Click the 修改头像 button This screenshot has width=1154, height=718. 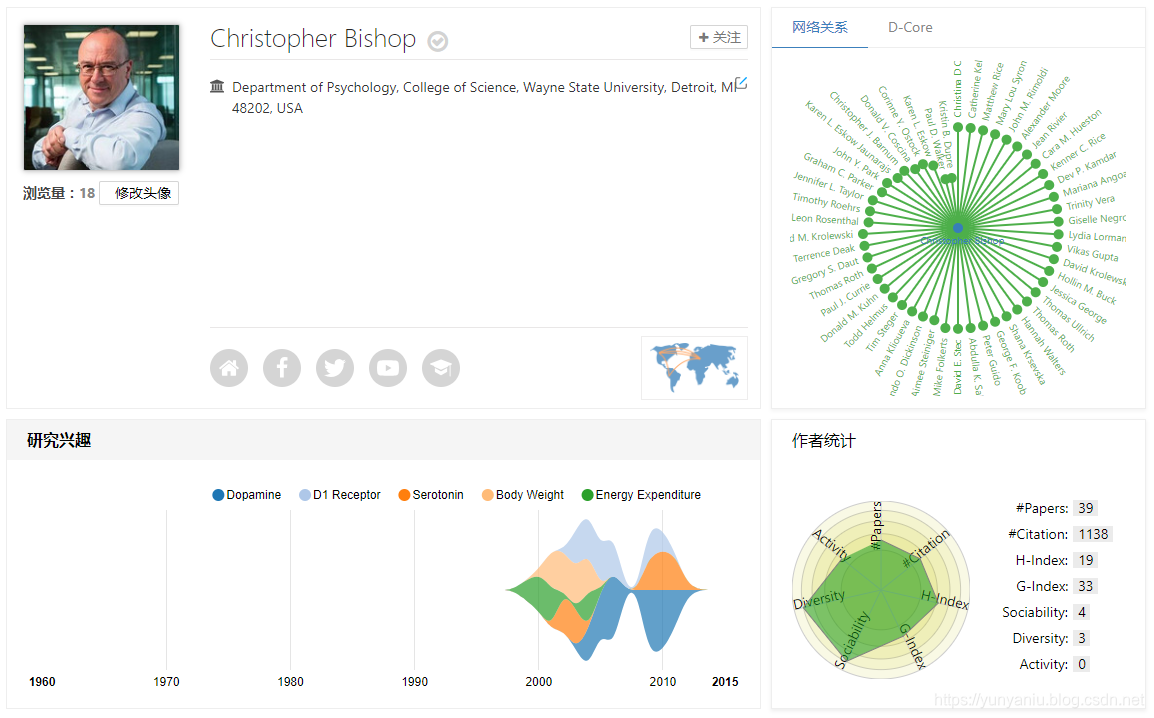[x=139, y=193]
